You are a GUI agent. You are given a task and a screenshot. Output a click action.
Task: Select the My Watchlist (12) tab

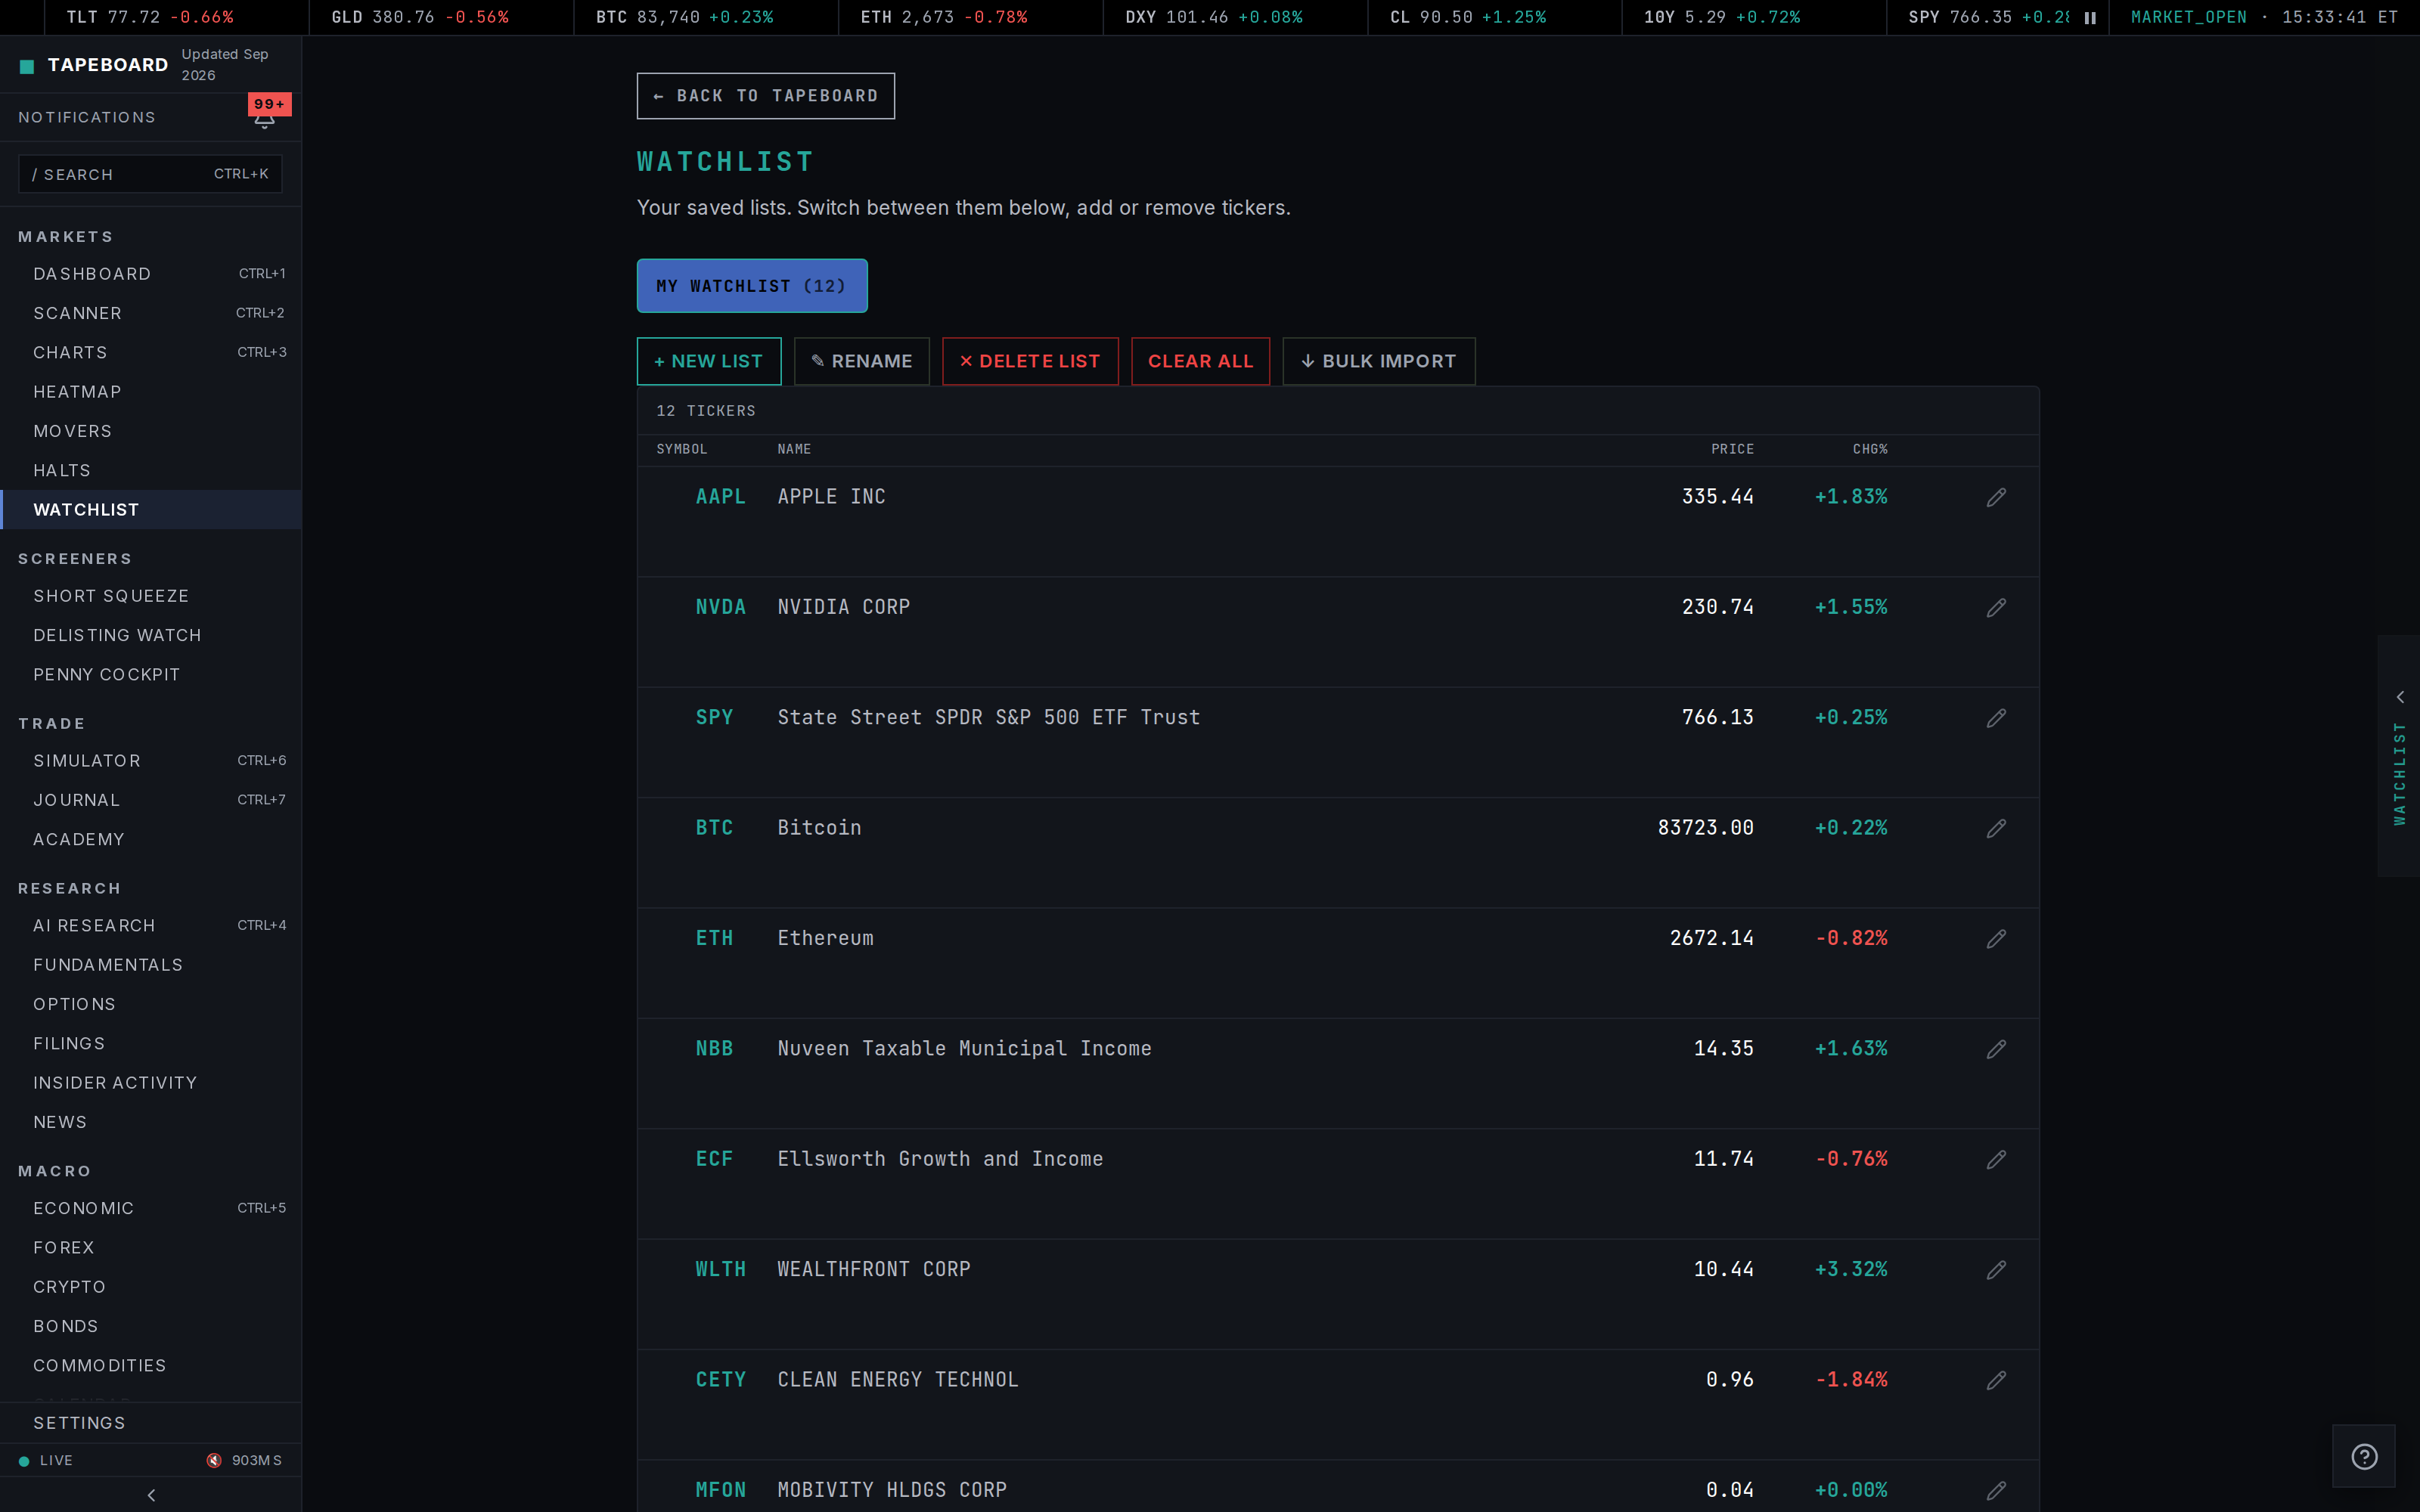tap(752, 286)
